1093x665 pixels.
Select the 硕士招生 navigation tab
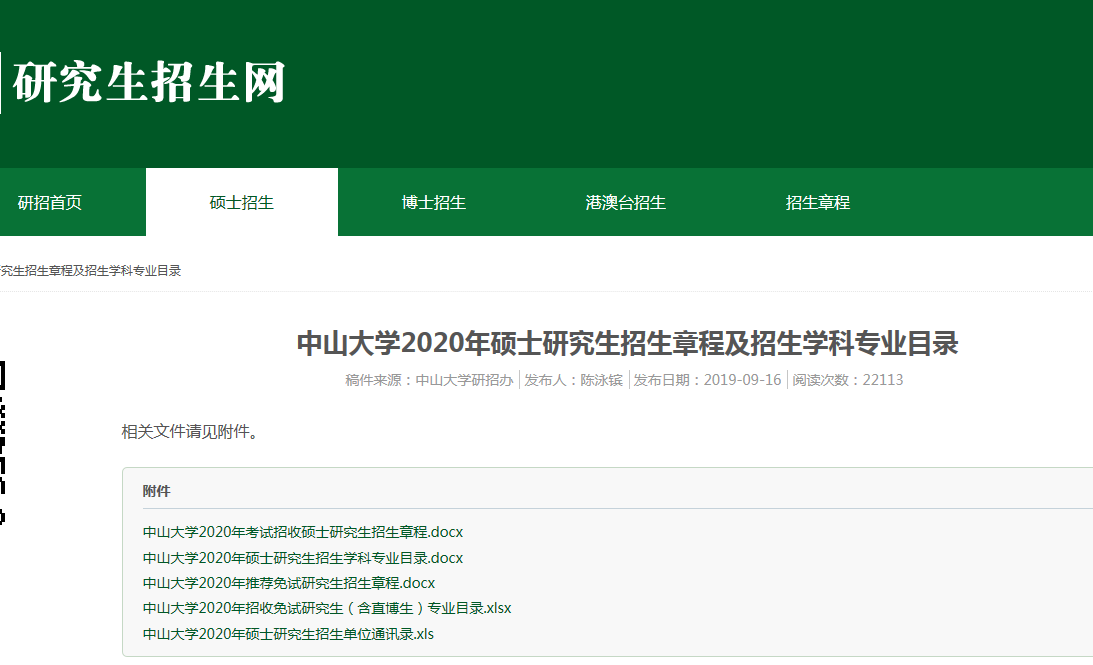[241, 203]
